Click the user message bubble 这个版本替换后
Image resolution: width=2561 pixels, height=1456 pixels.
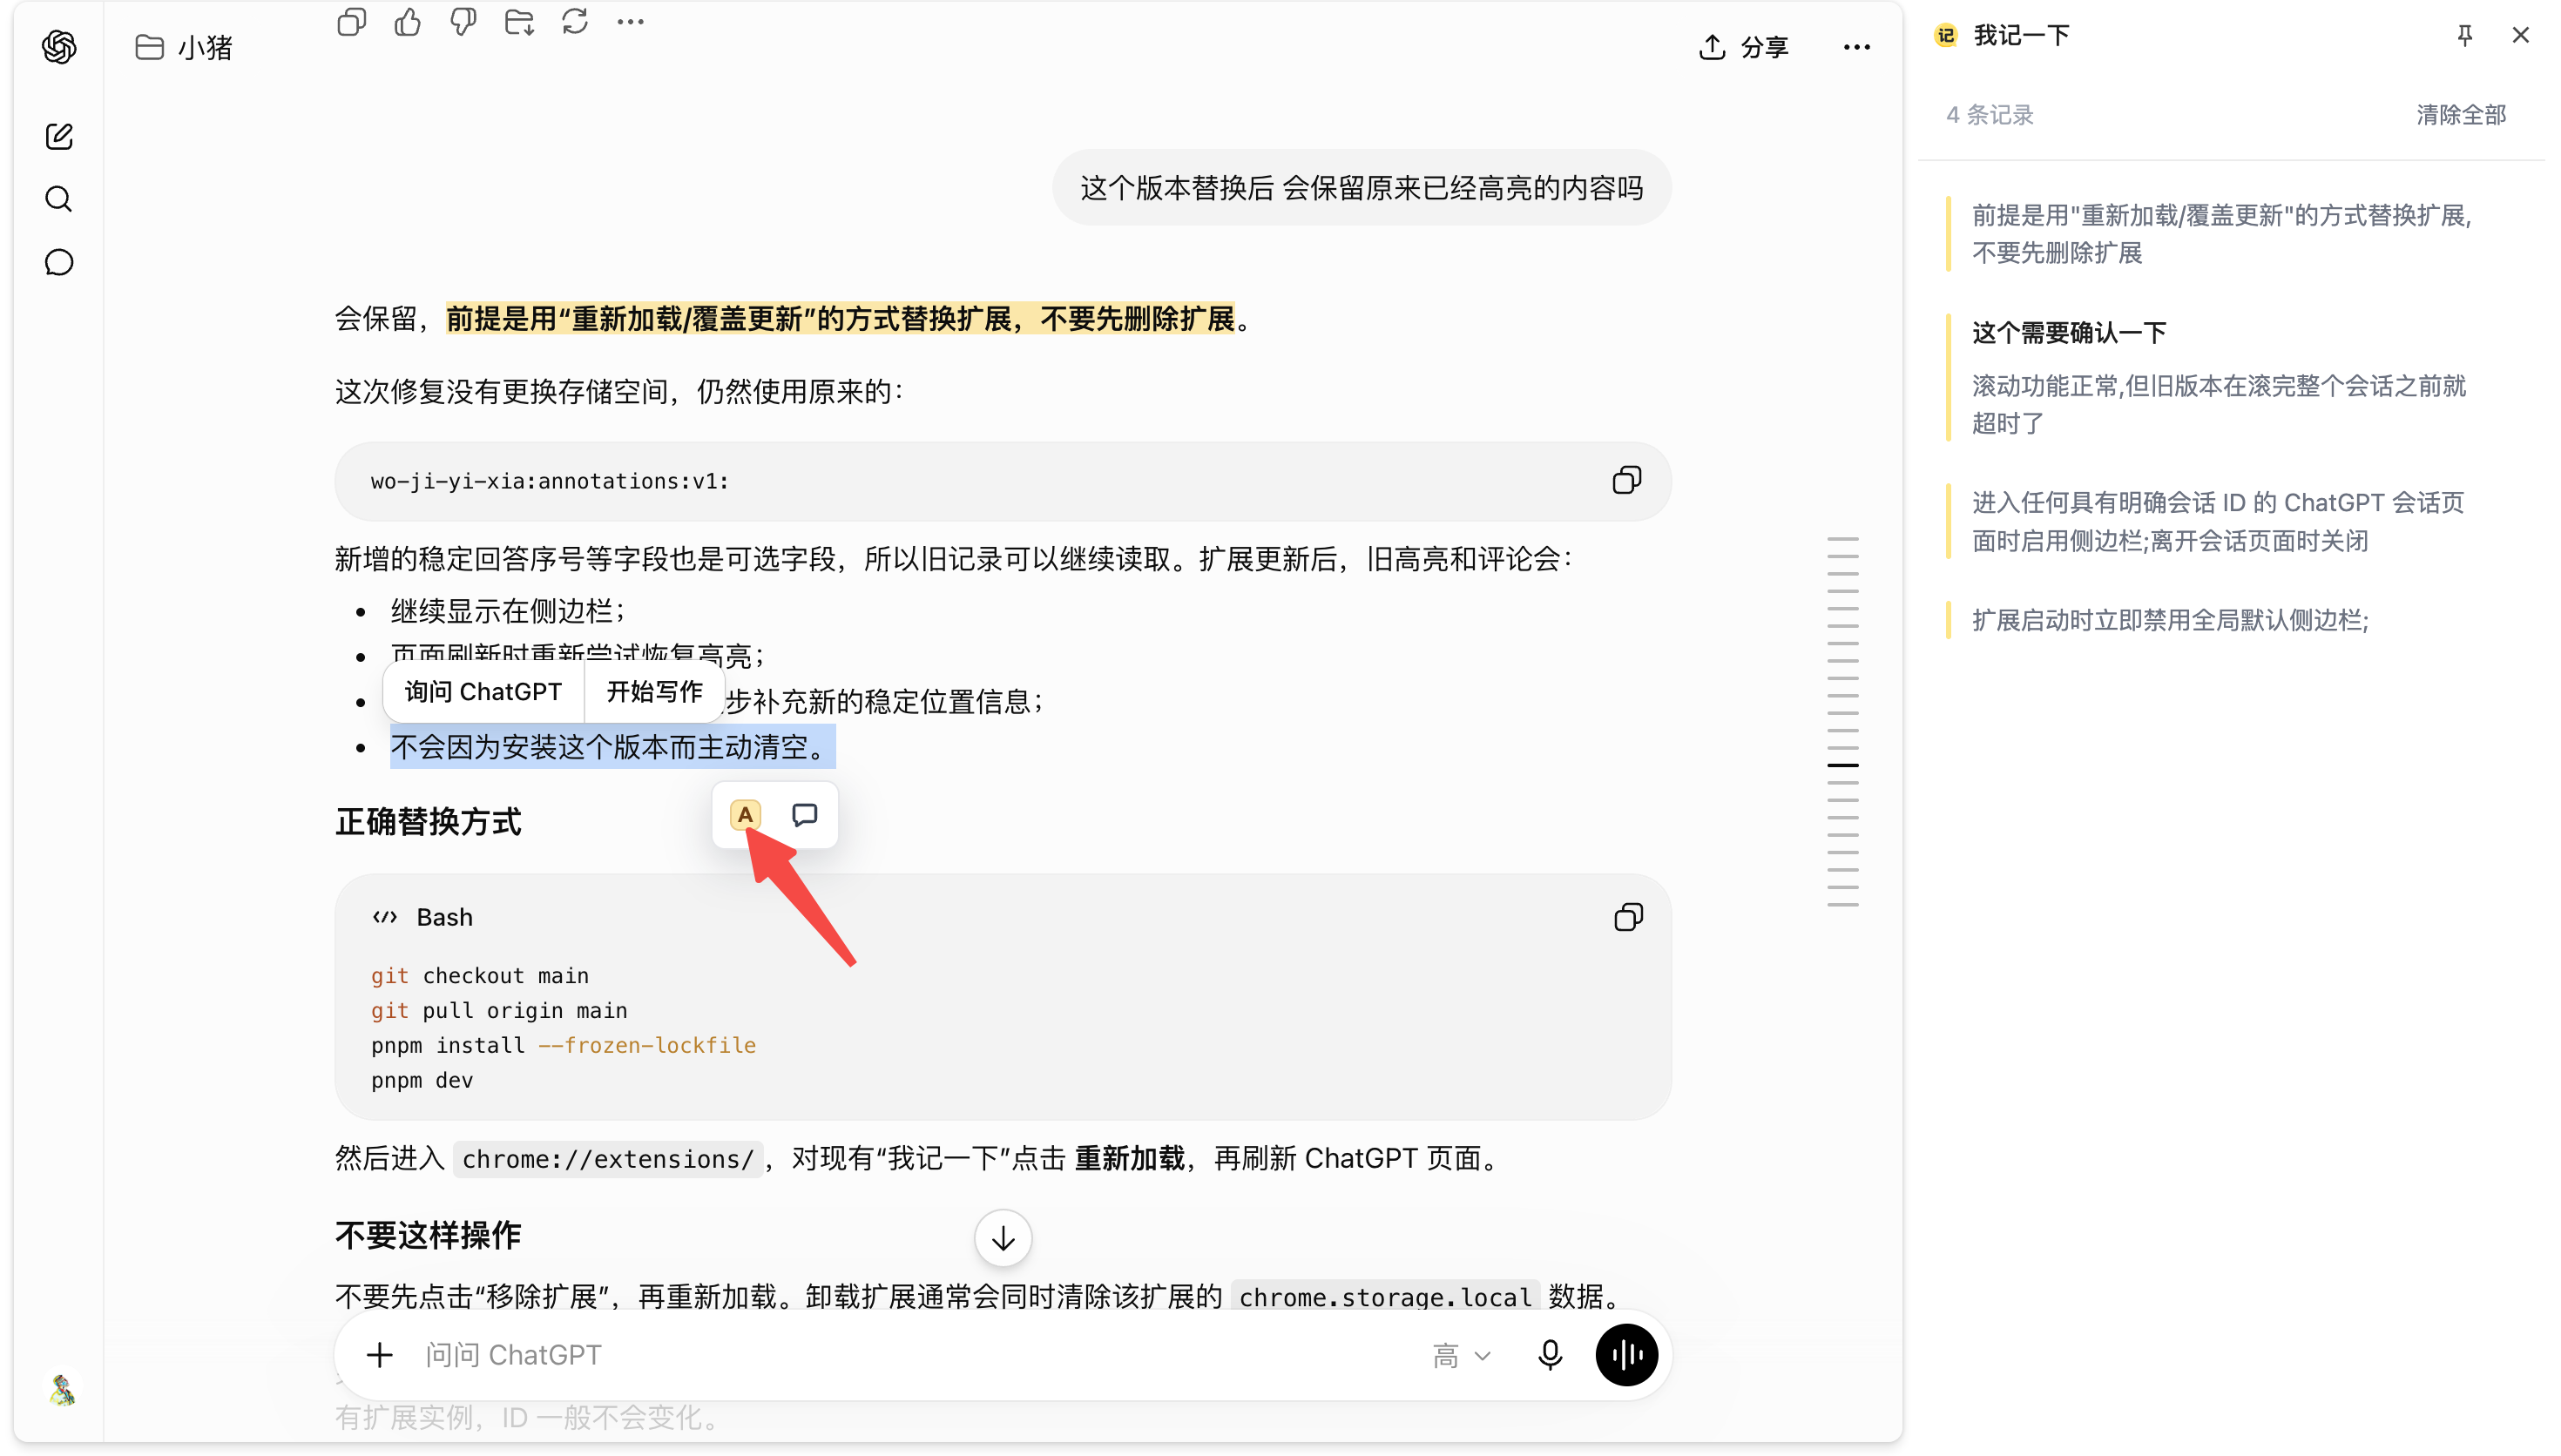(x=1361, y=187)
